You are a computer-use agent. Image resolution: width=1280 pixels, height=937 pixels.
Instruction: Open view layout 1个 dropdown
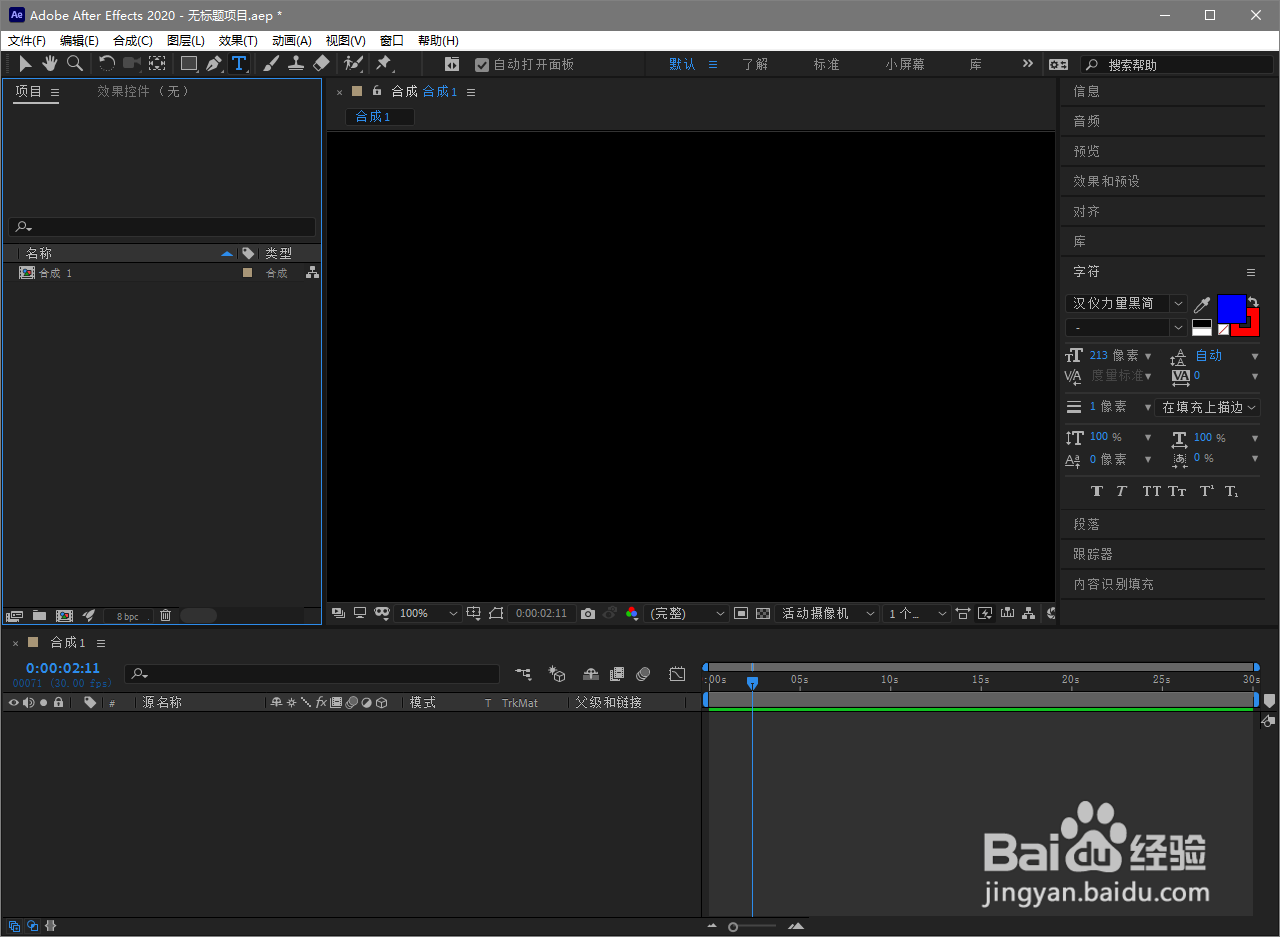[x=917, y=613]
